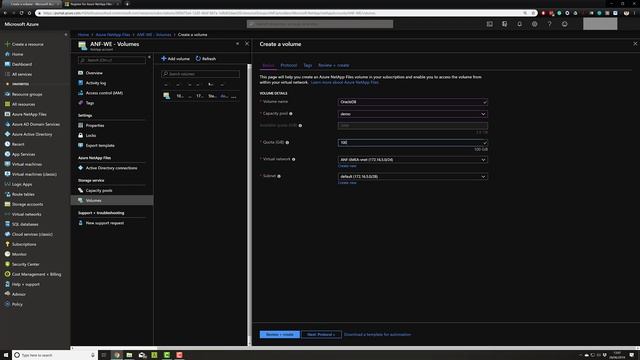Click Home in the breadcrumb
The image size is (640, 360).
pyautogui.click(x=83, y=35)
